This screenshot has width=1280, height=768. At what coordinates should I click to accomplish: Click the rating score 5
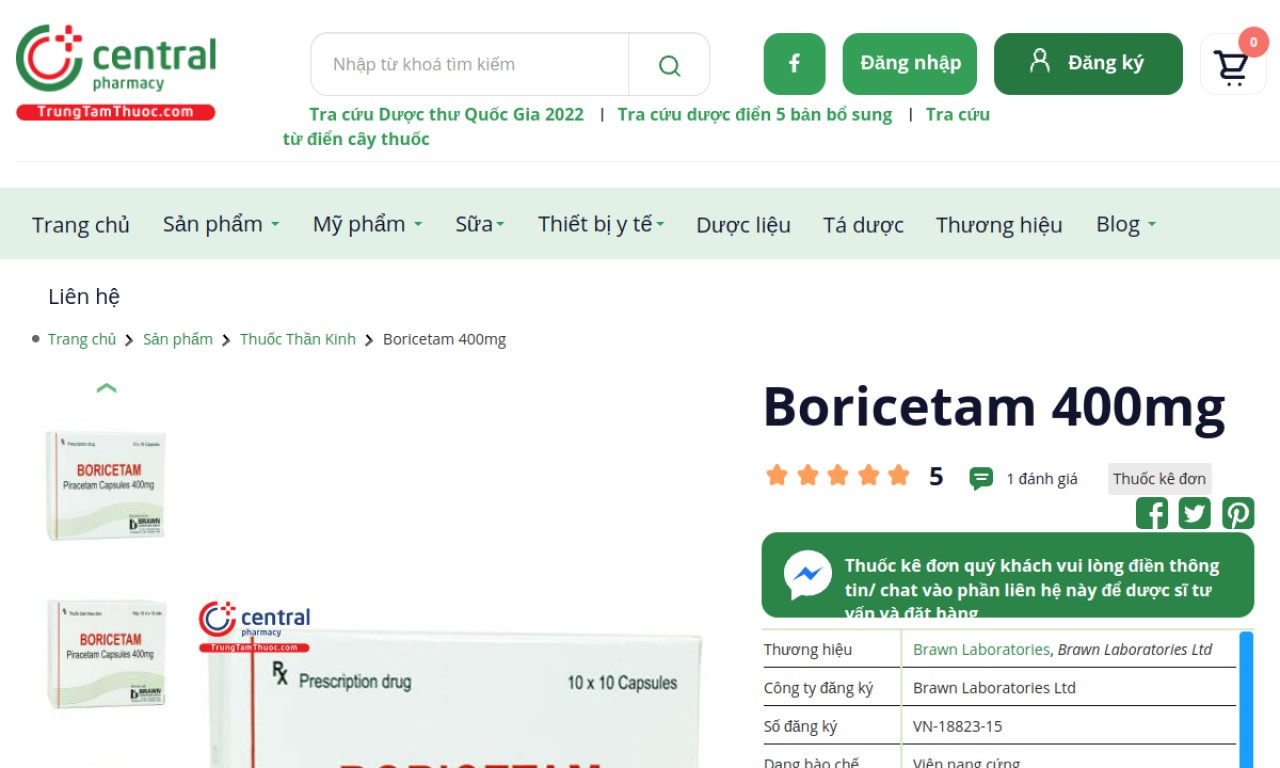click(x=936, y=476)
